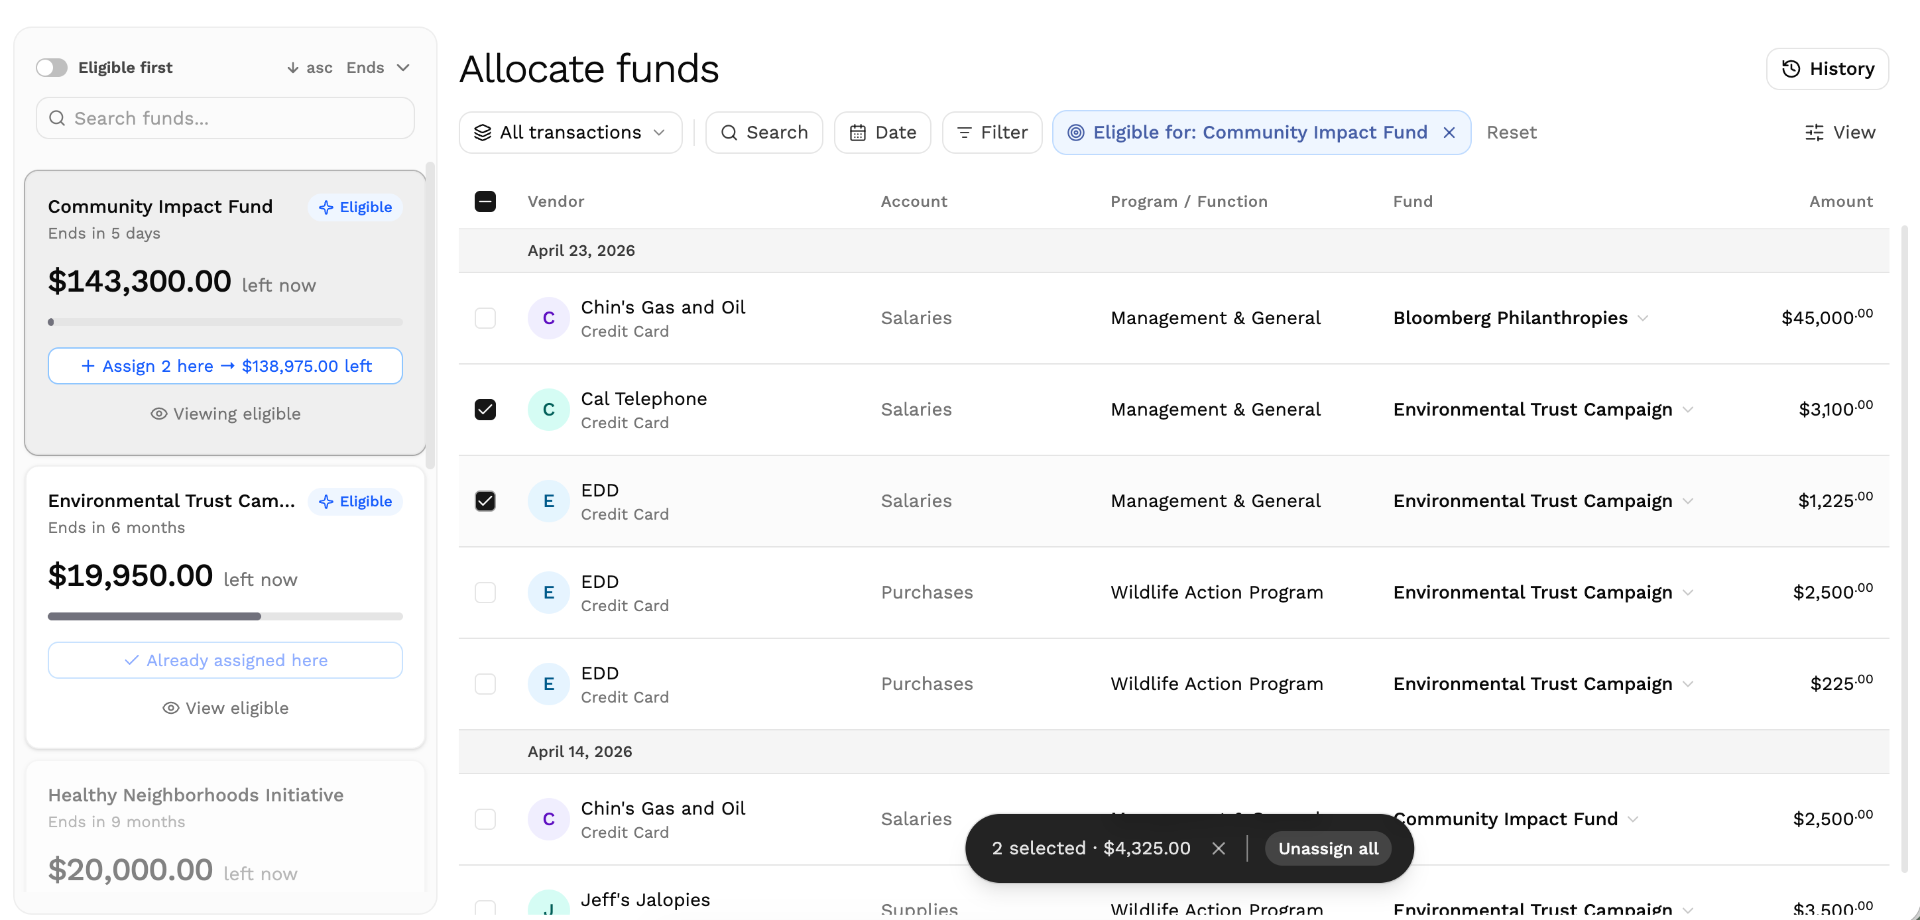Check the Chin's Gas and Oil $2,500 row
Screen dimensions: 1920x920
[485, 819]
